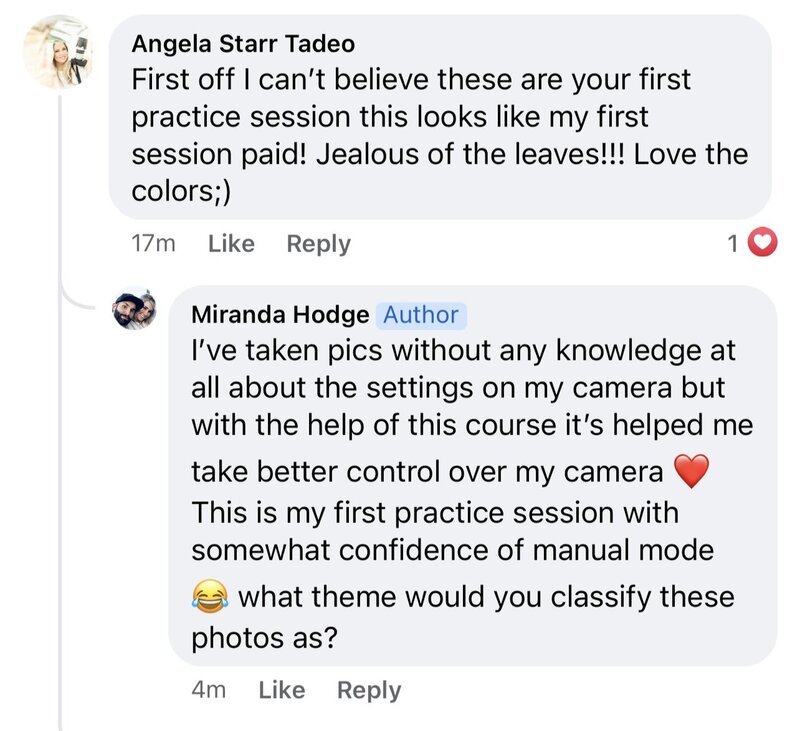View the reaction count of 1
The width and height of the screenshot is (800, 731).
733,244
